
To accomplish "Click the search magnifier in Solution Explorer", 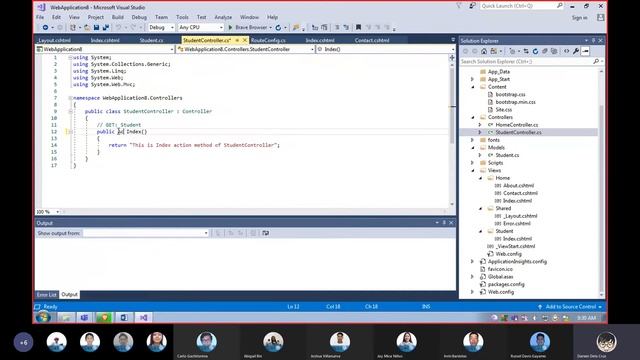I will (596, 61).
